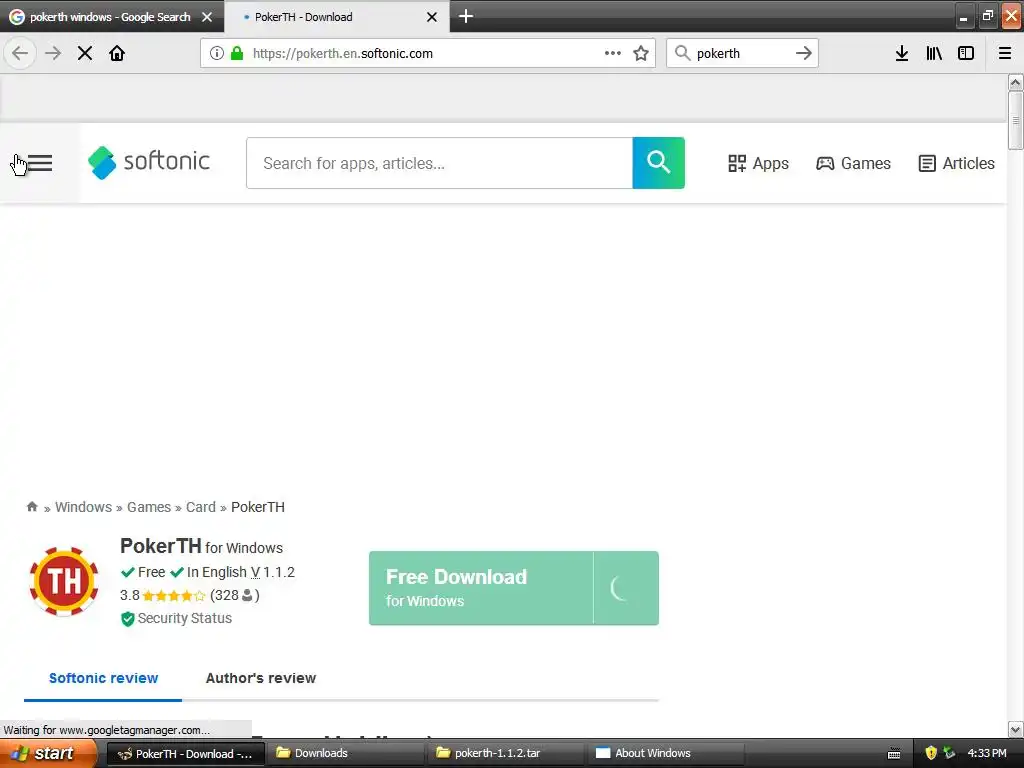Select the PokerTH - Download browser tab
This screenshot has width=1024, height=768.
[336, 17]
